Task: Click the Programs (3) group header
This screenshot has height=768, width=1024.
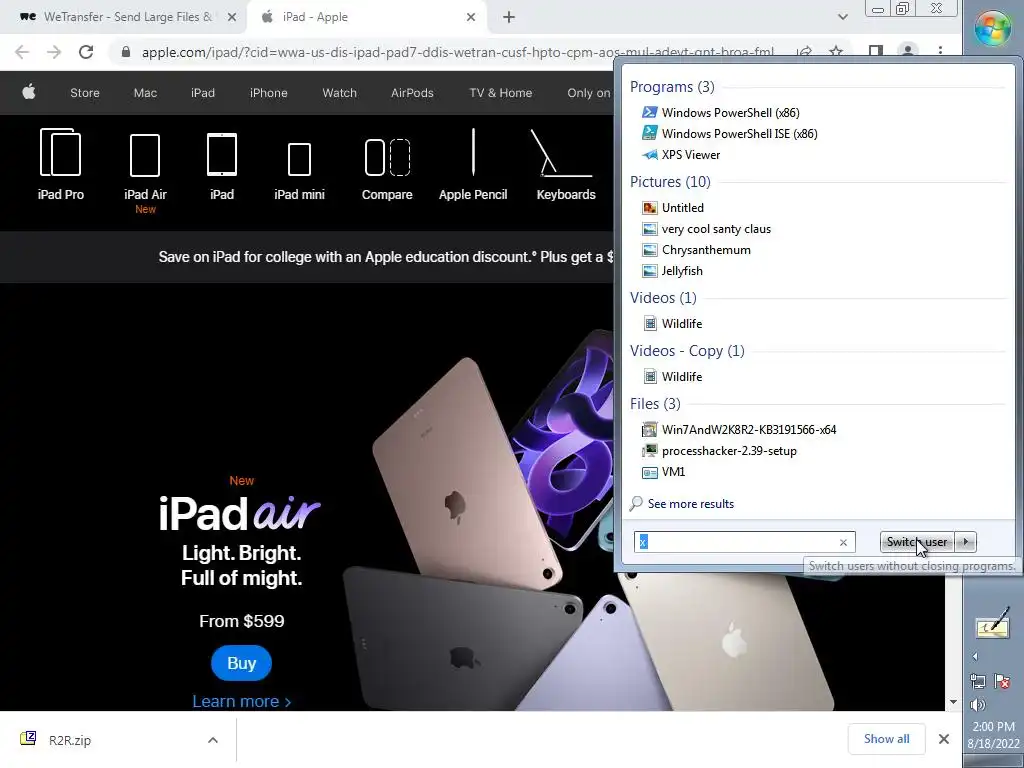Action: (672, 87)
